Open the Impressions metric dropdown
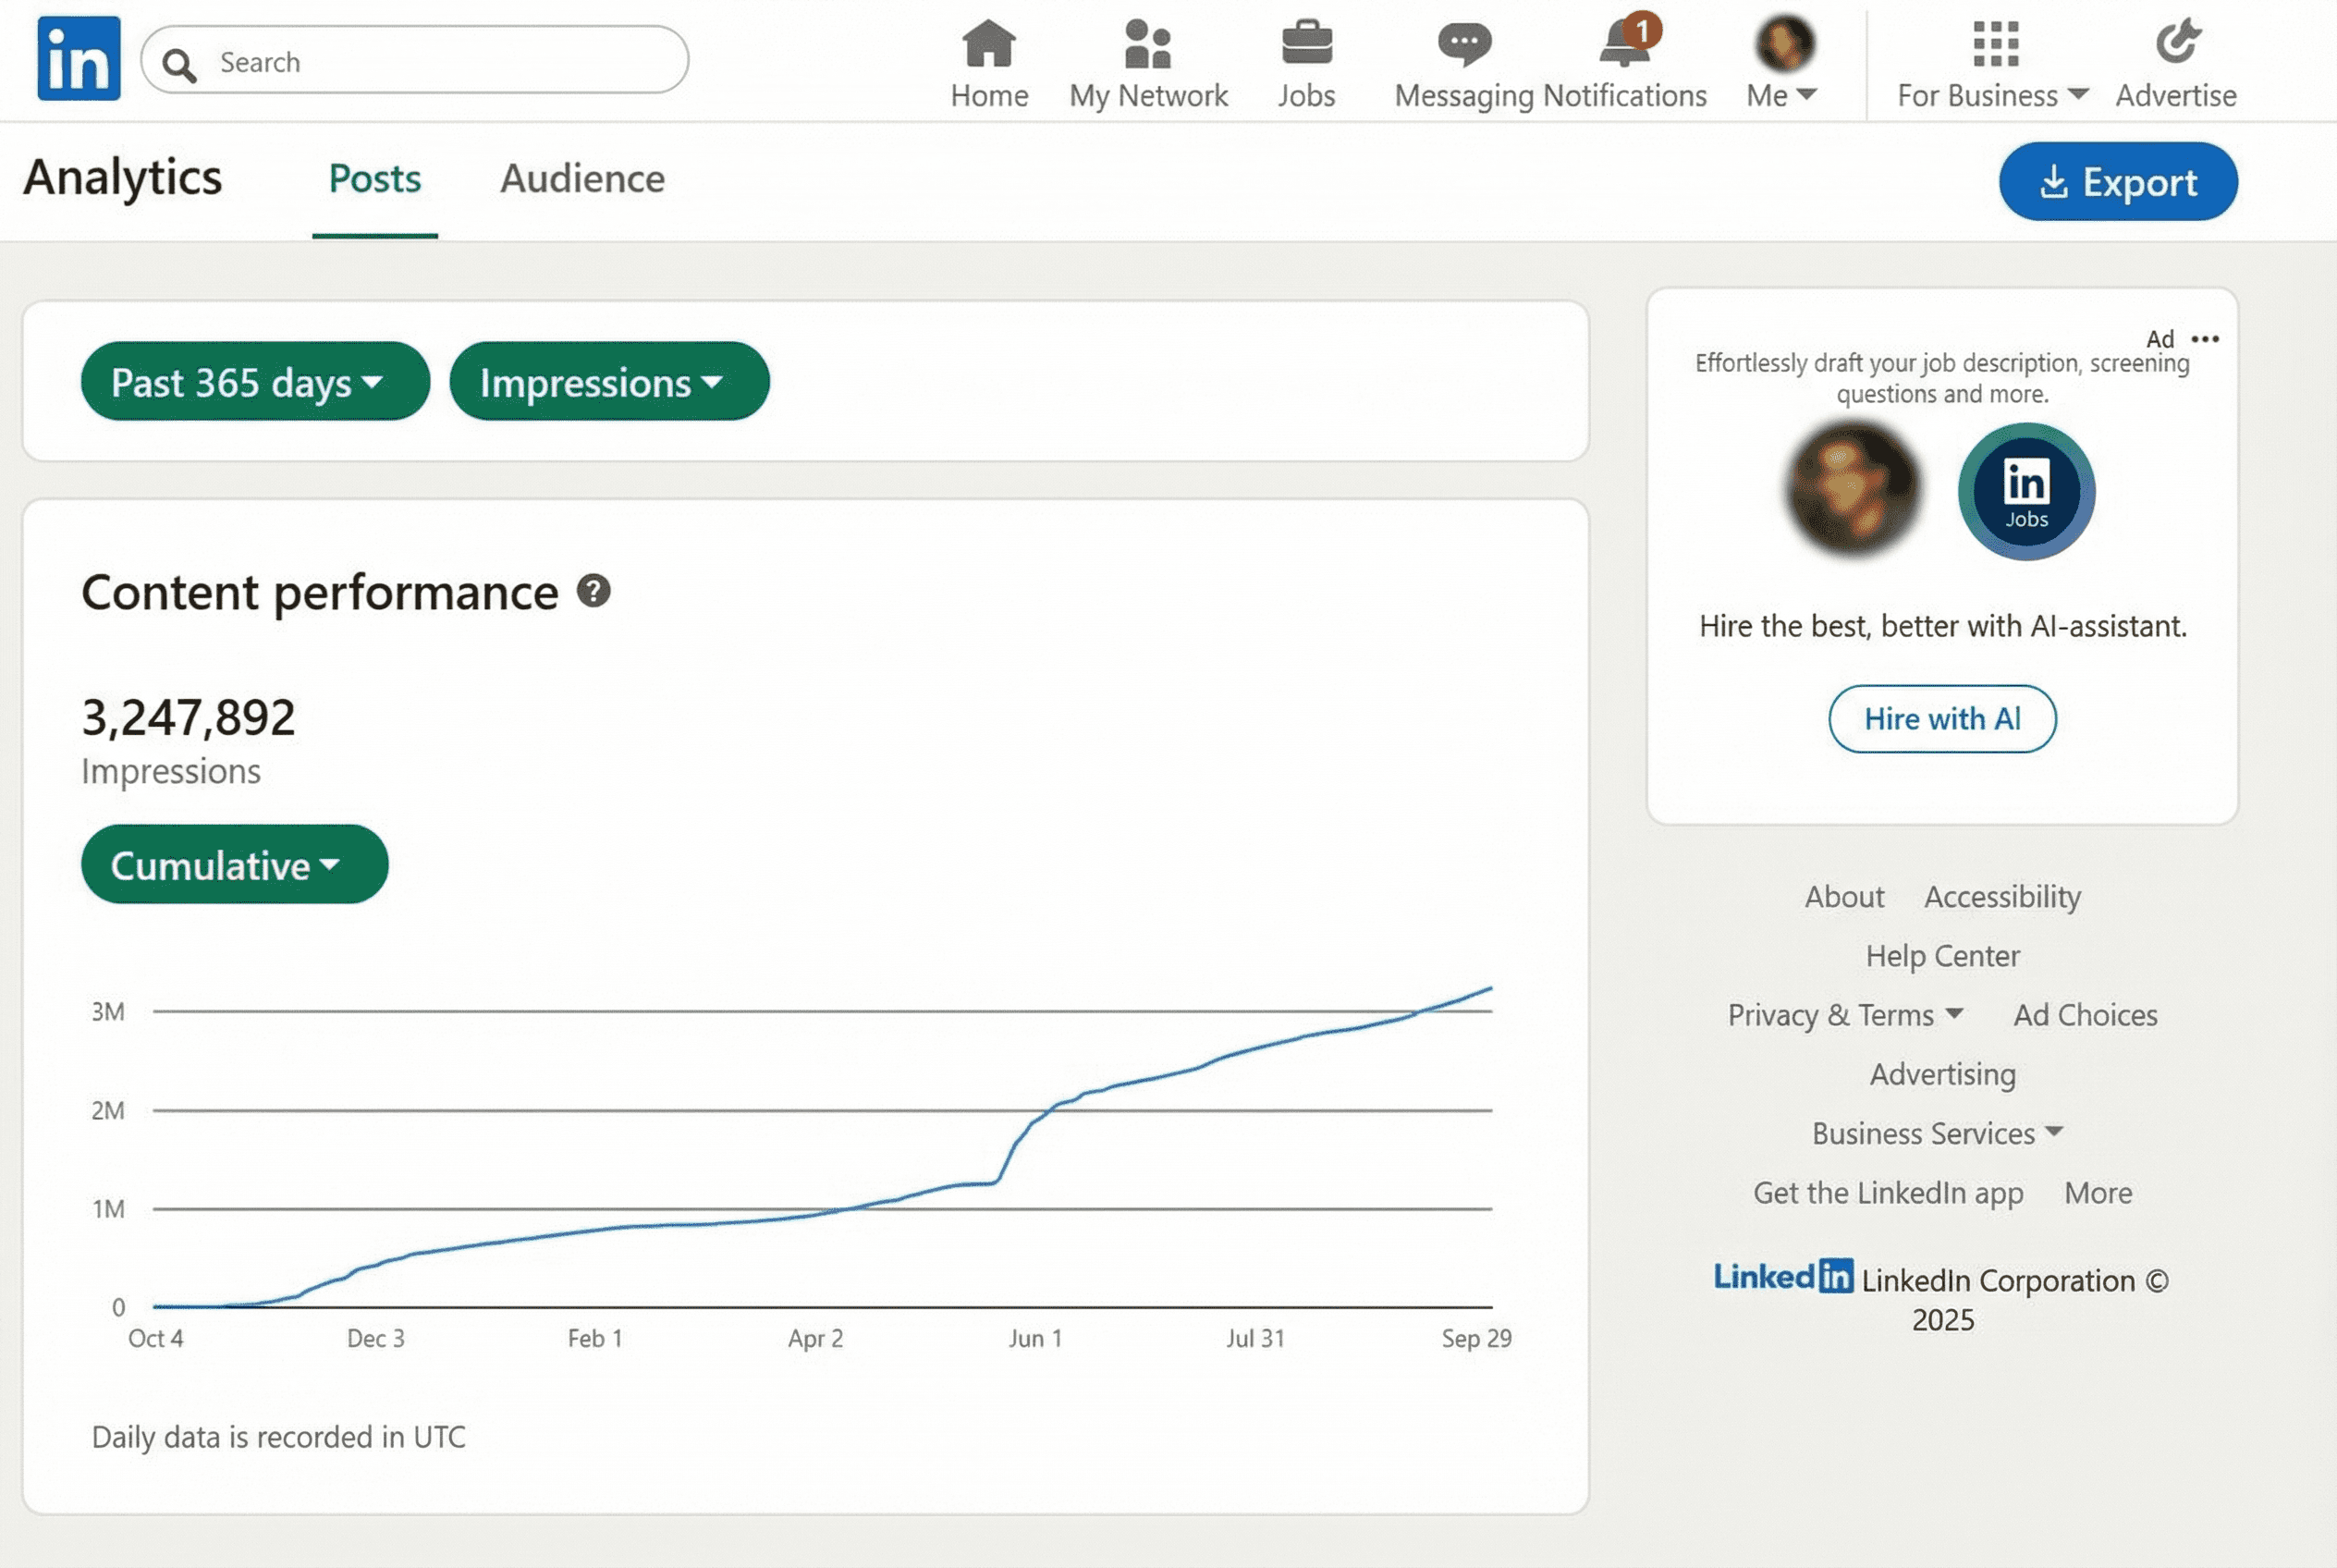Image resolution: width=2337 pixels, height=1568 pixels. pos(609,382)
